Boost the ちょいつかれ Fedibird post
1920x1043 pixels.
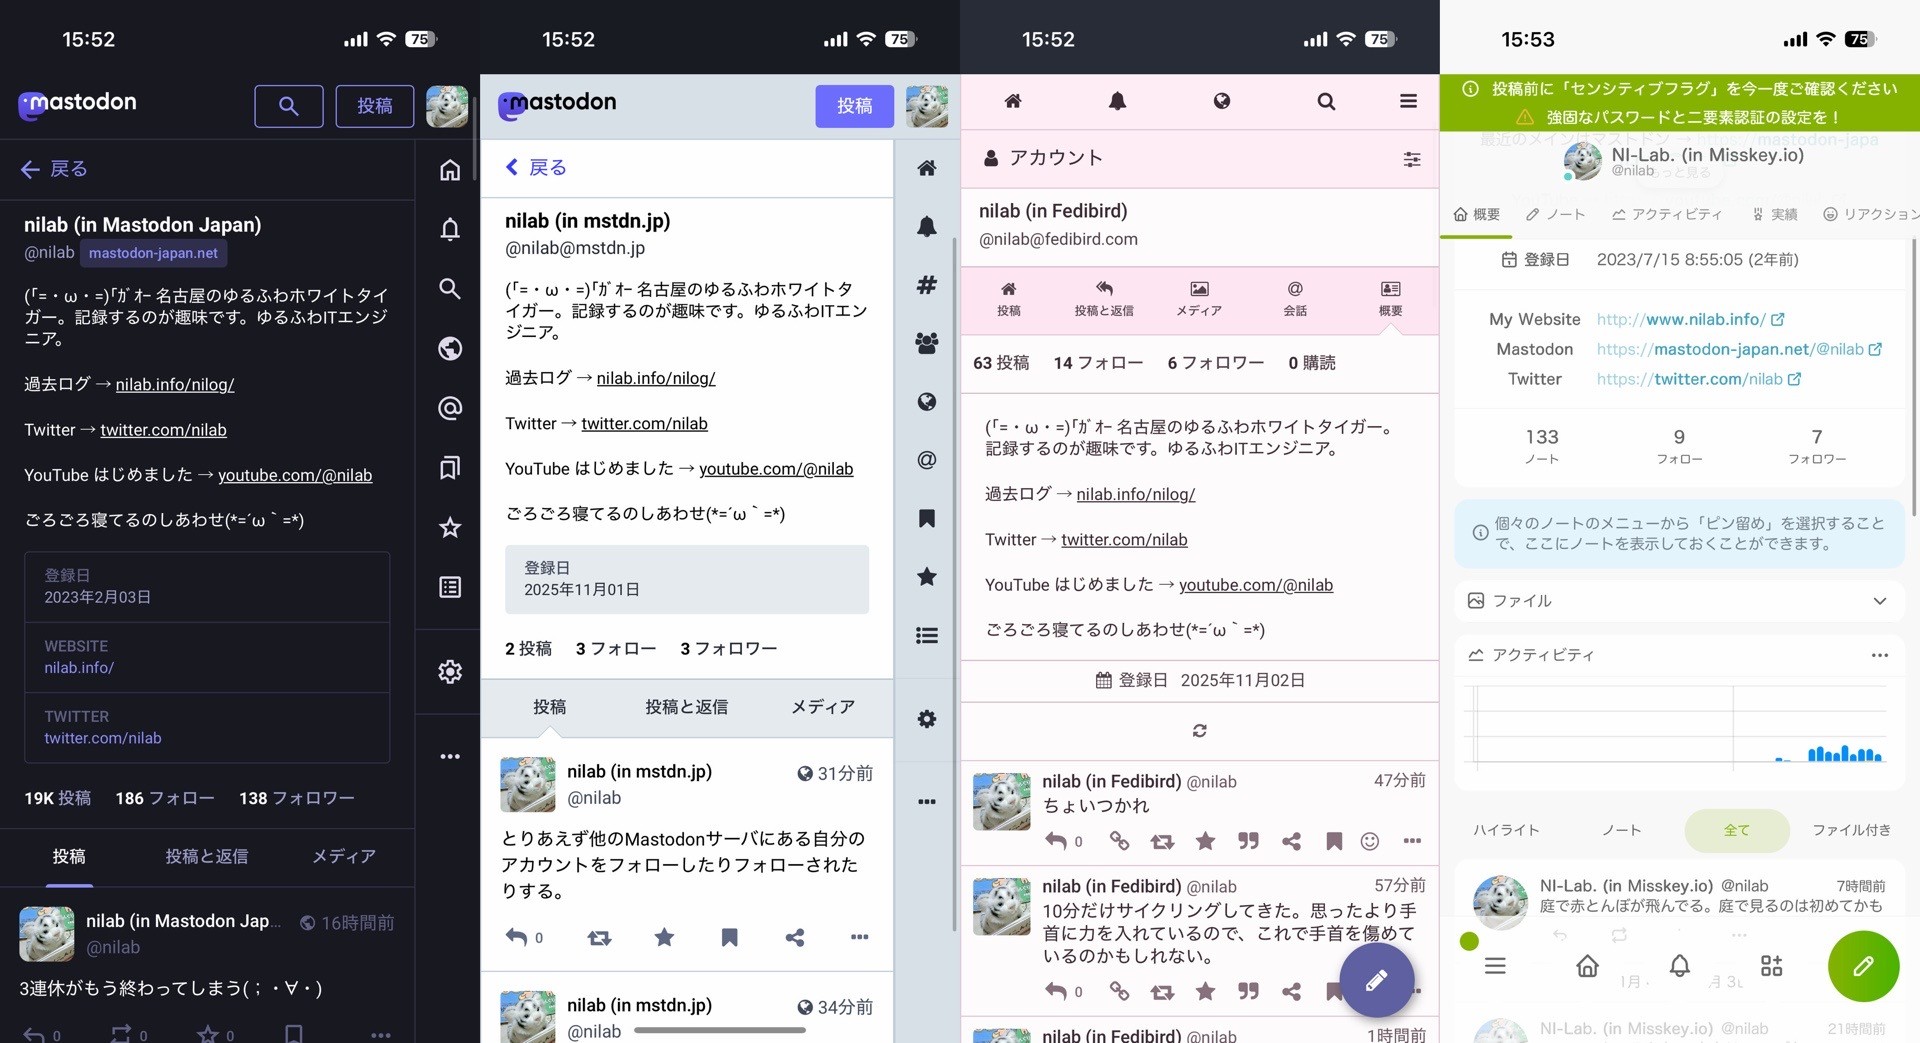tap(1162, 841)
